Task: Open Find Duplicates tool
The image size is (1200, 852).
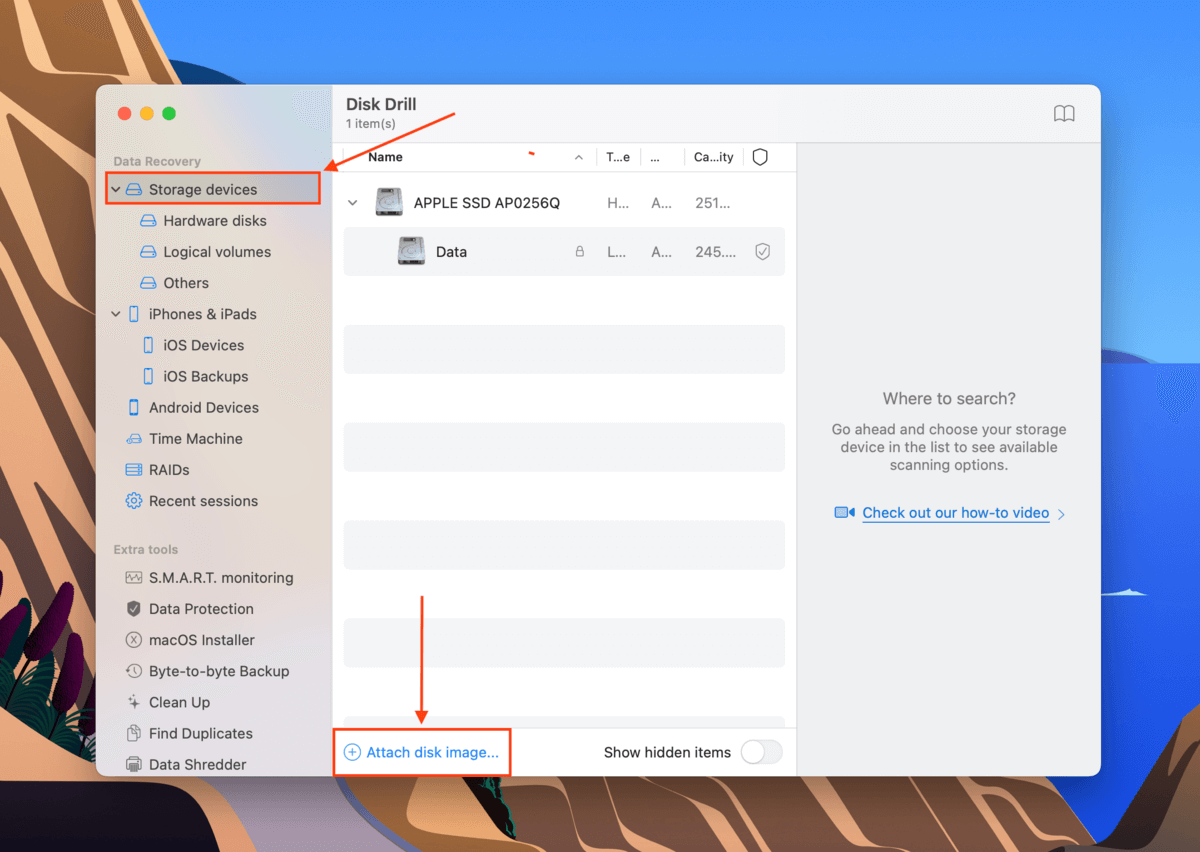Action: point(201,733)
